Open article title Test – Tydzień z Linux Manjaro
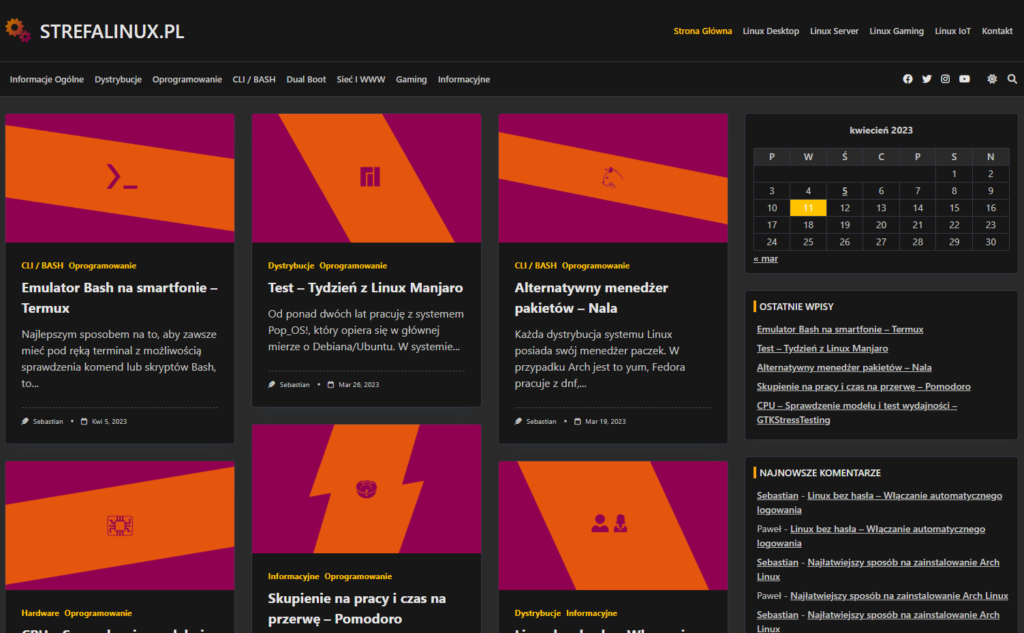 pyautogui.click(x=365, y=287)
